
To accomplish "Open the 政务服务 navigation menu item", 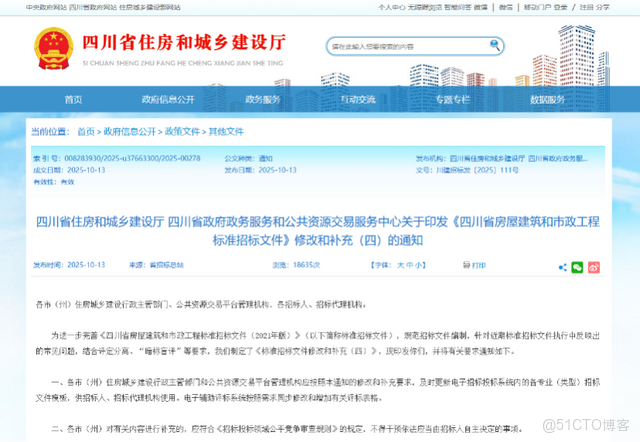I will coord(263,99).
